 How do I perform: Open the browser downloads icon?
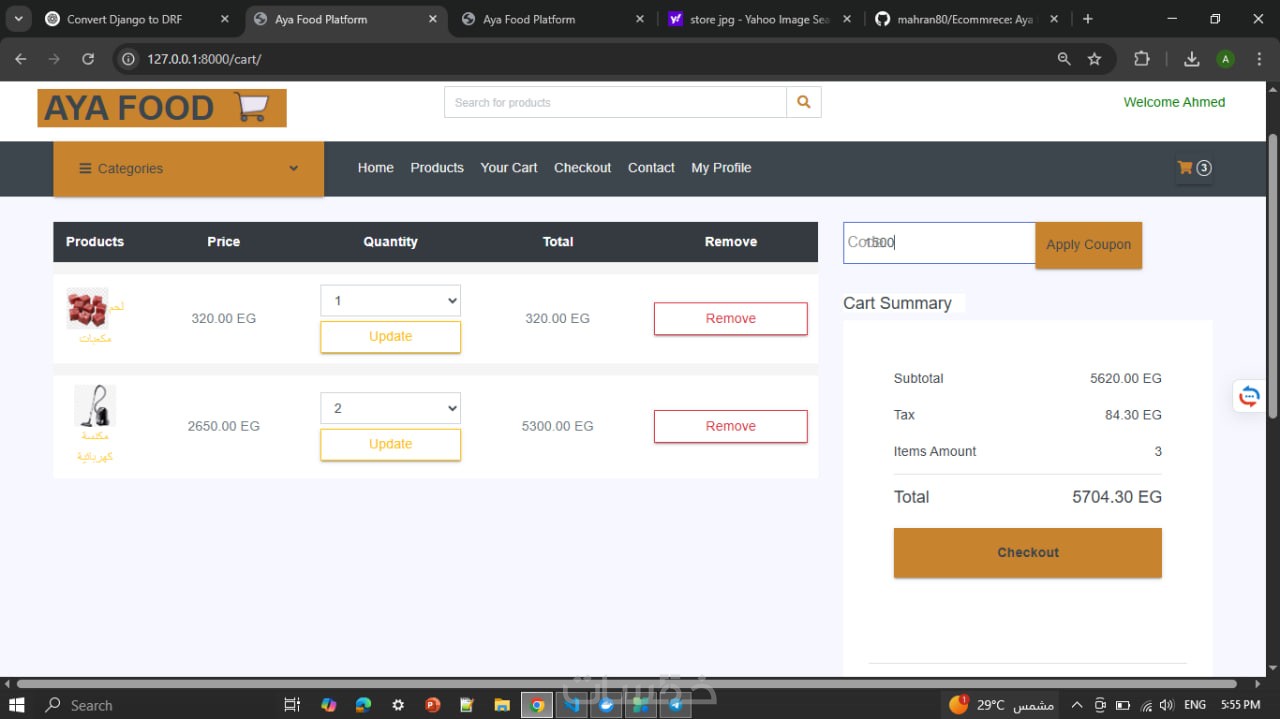pyautogui.click(x=1192, y=59)
